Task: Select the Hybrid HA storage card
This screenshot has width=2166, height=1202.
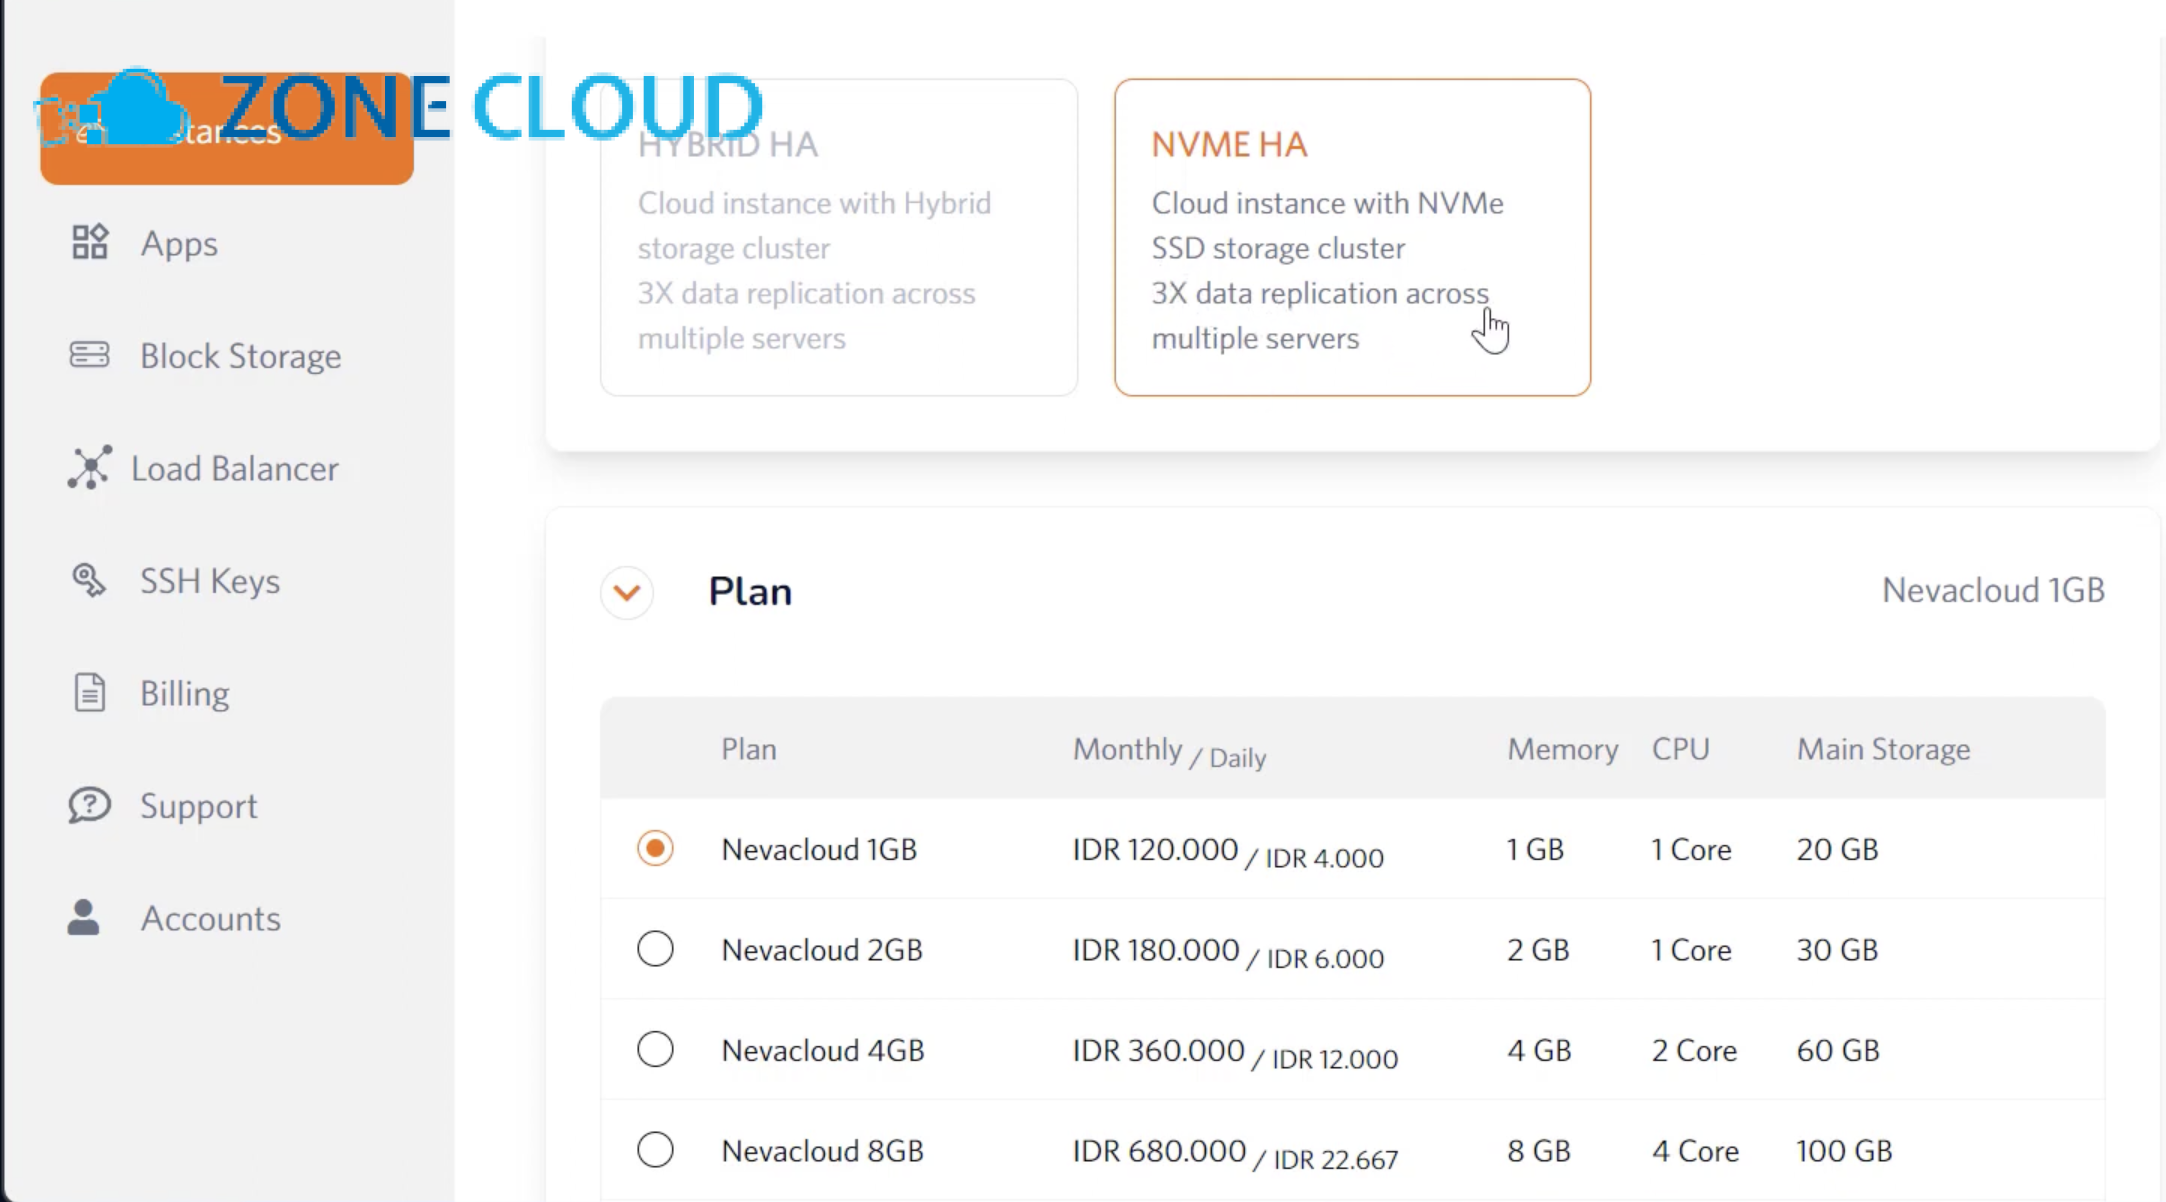Action: pos(839,238)
